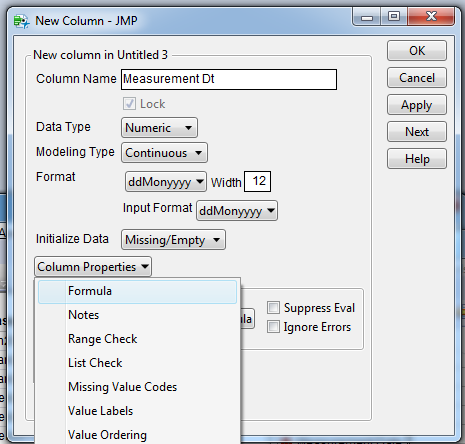Choose List Check menu entry

click(x=137, y=363)
